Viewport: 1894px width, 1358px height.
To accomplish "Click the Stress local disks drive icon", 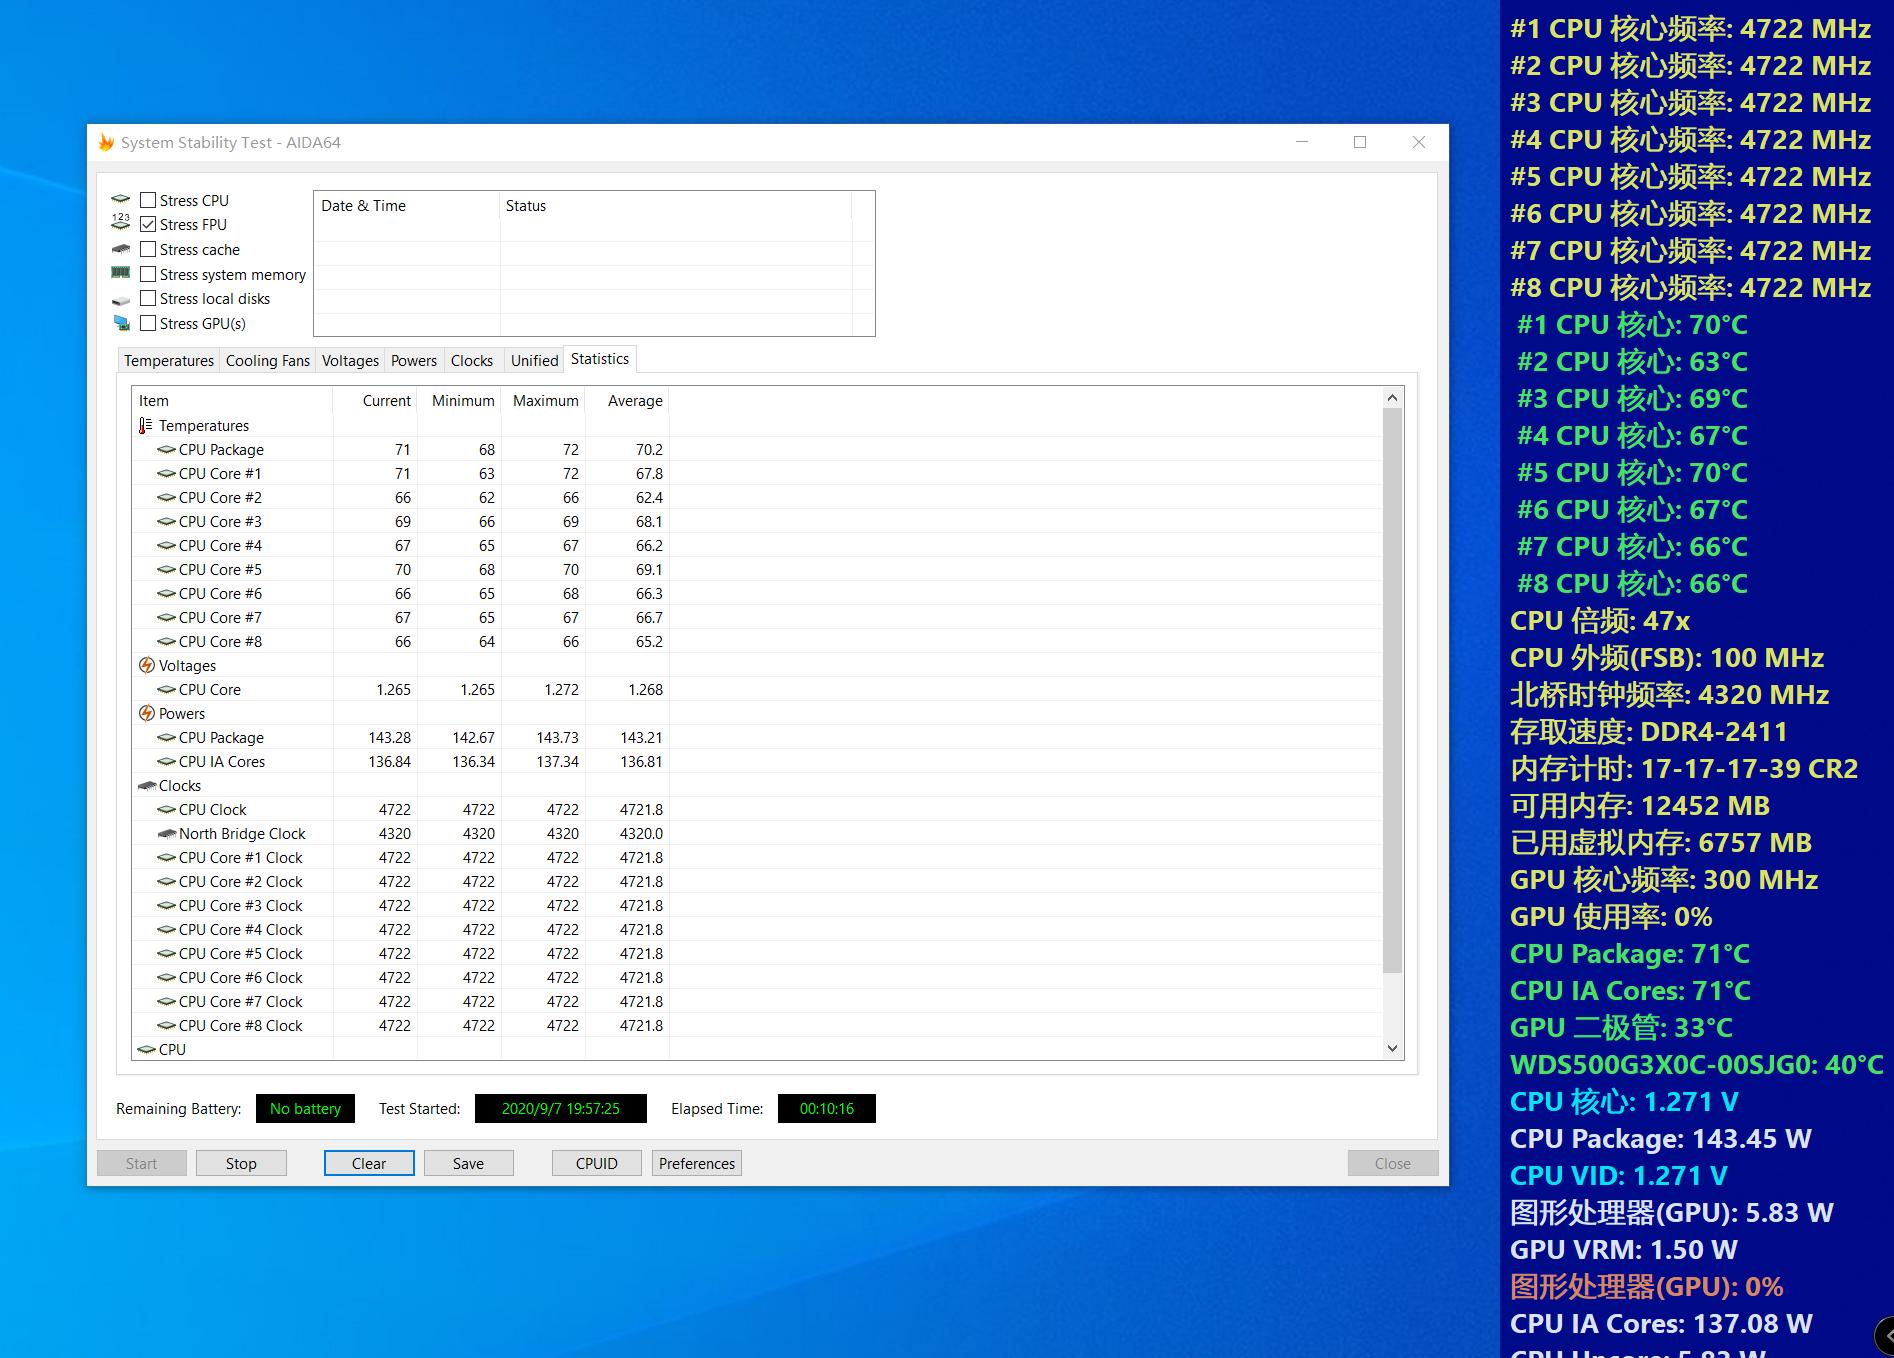I will coord(121,299).
